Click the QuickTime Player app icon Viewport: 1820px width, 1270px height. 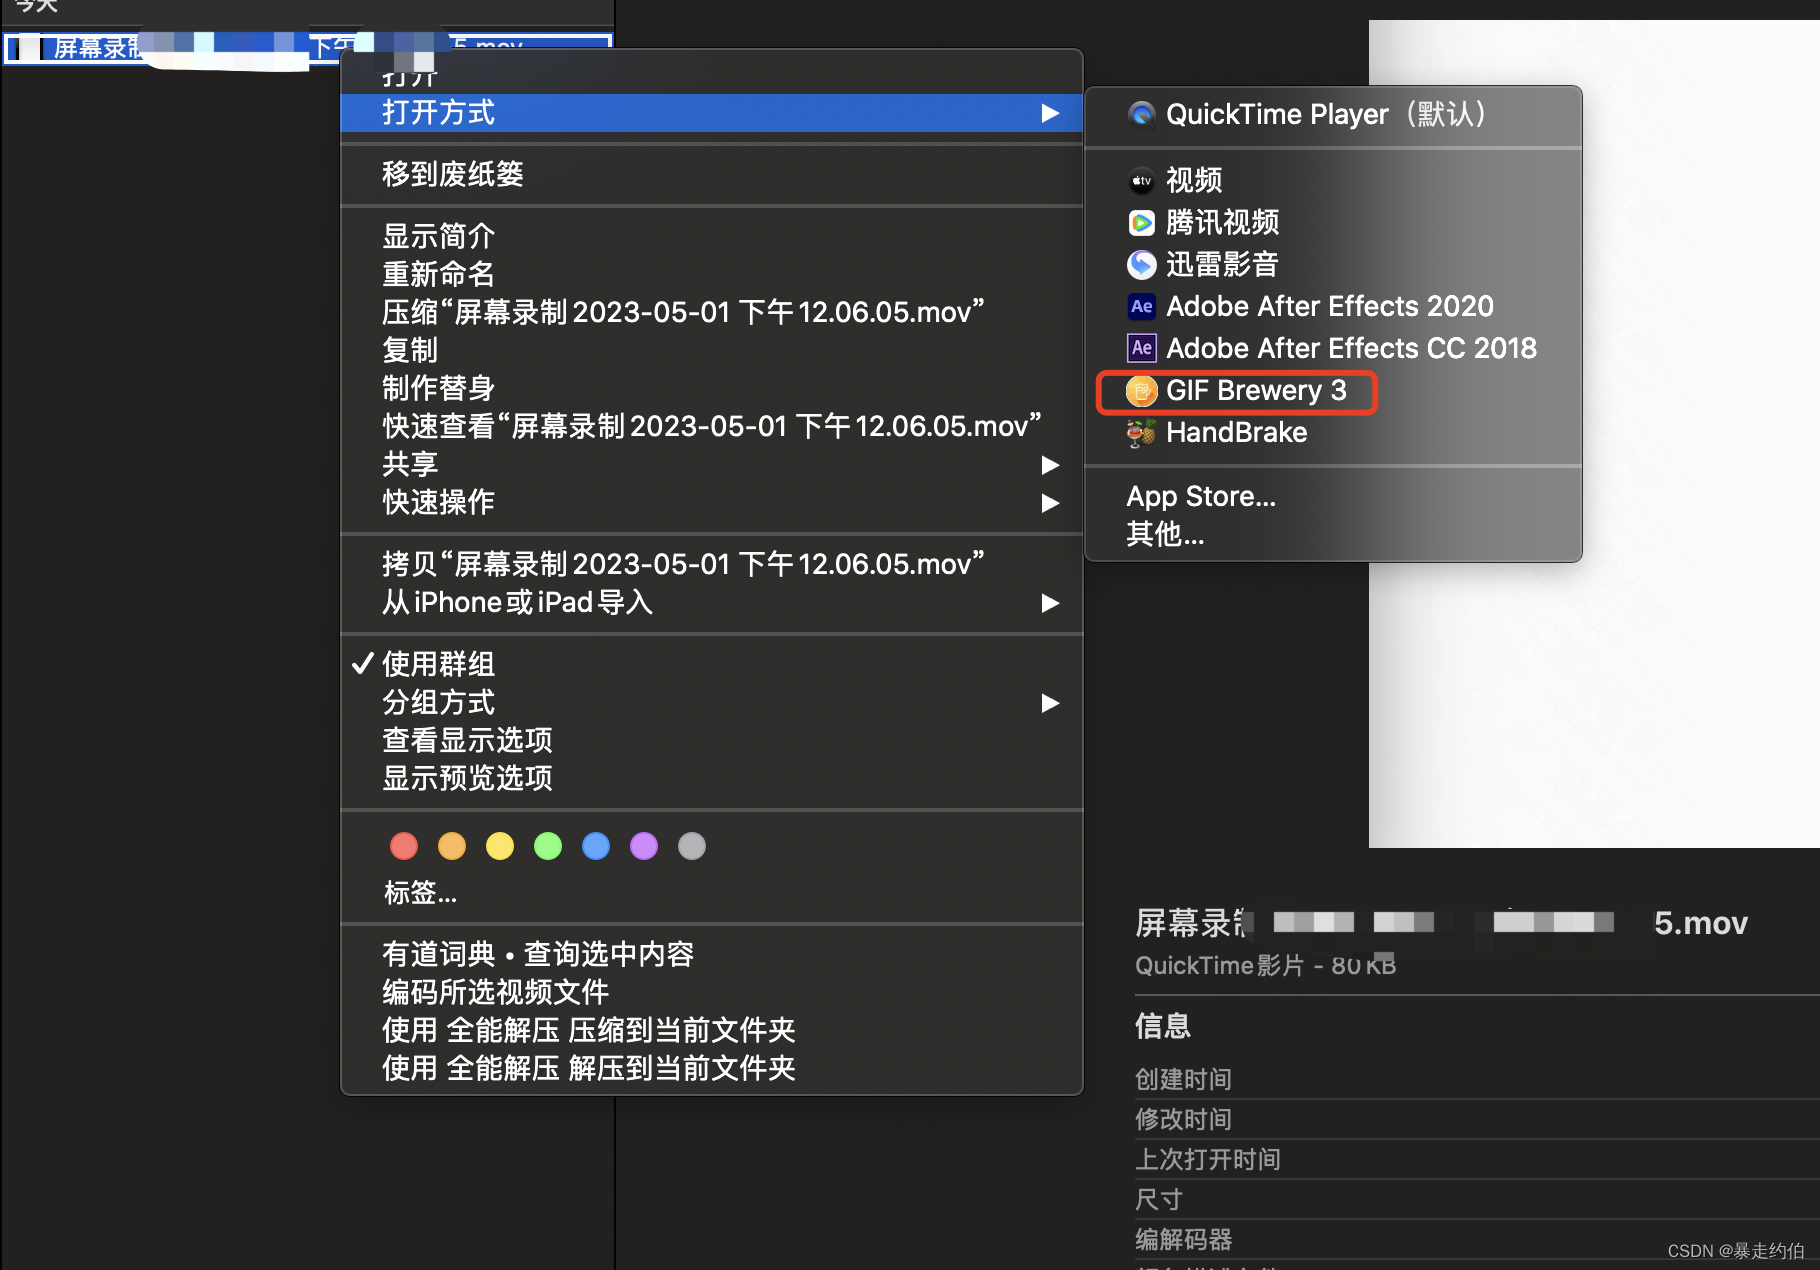(x=1141, y=114)
